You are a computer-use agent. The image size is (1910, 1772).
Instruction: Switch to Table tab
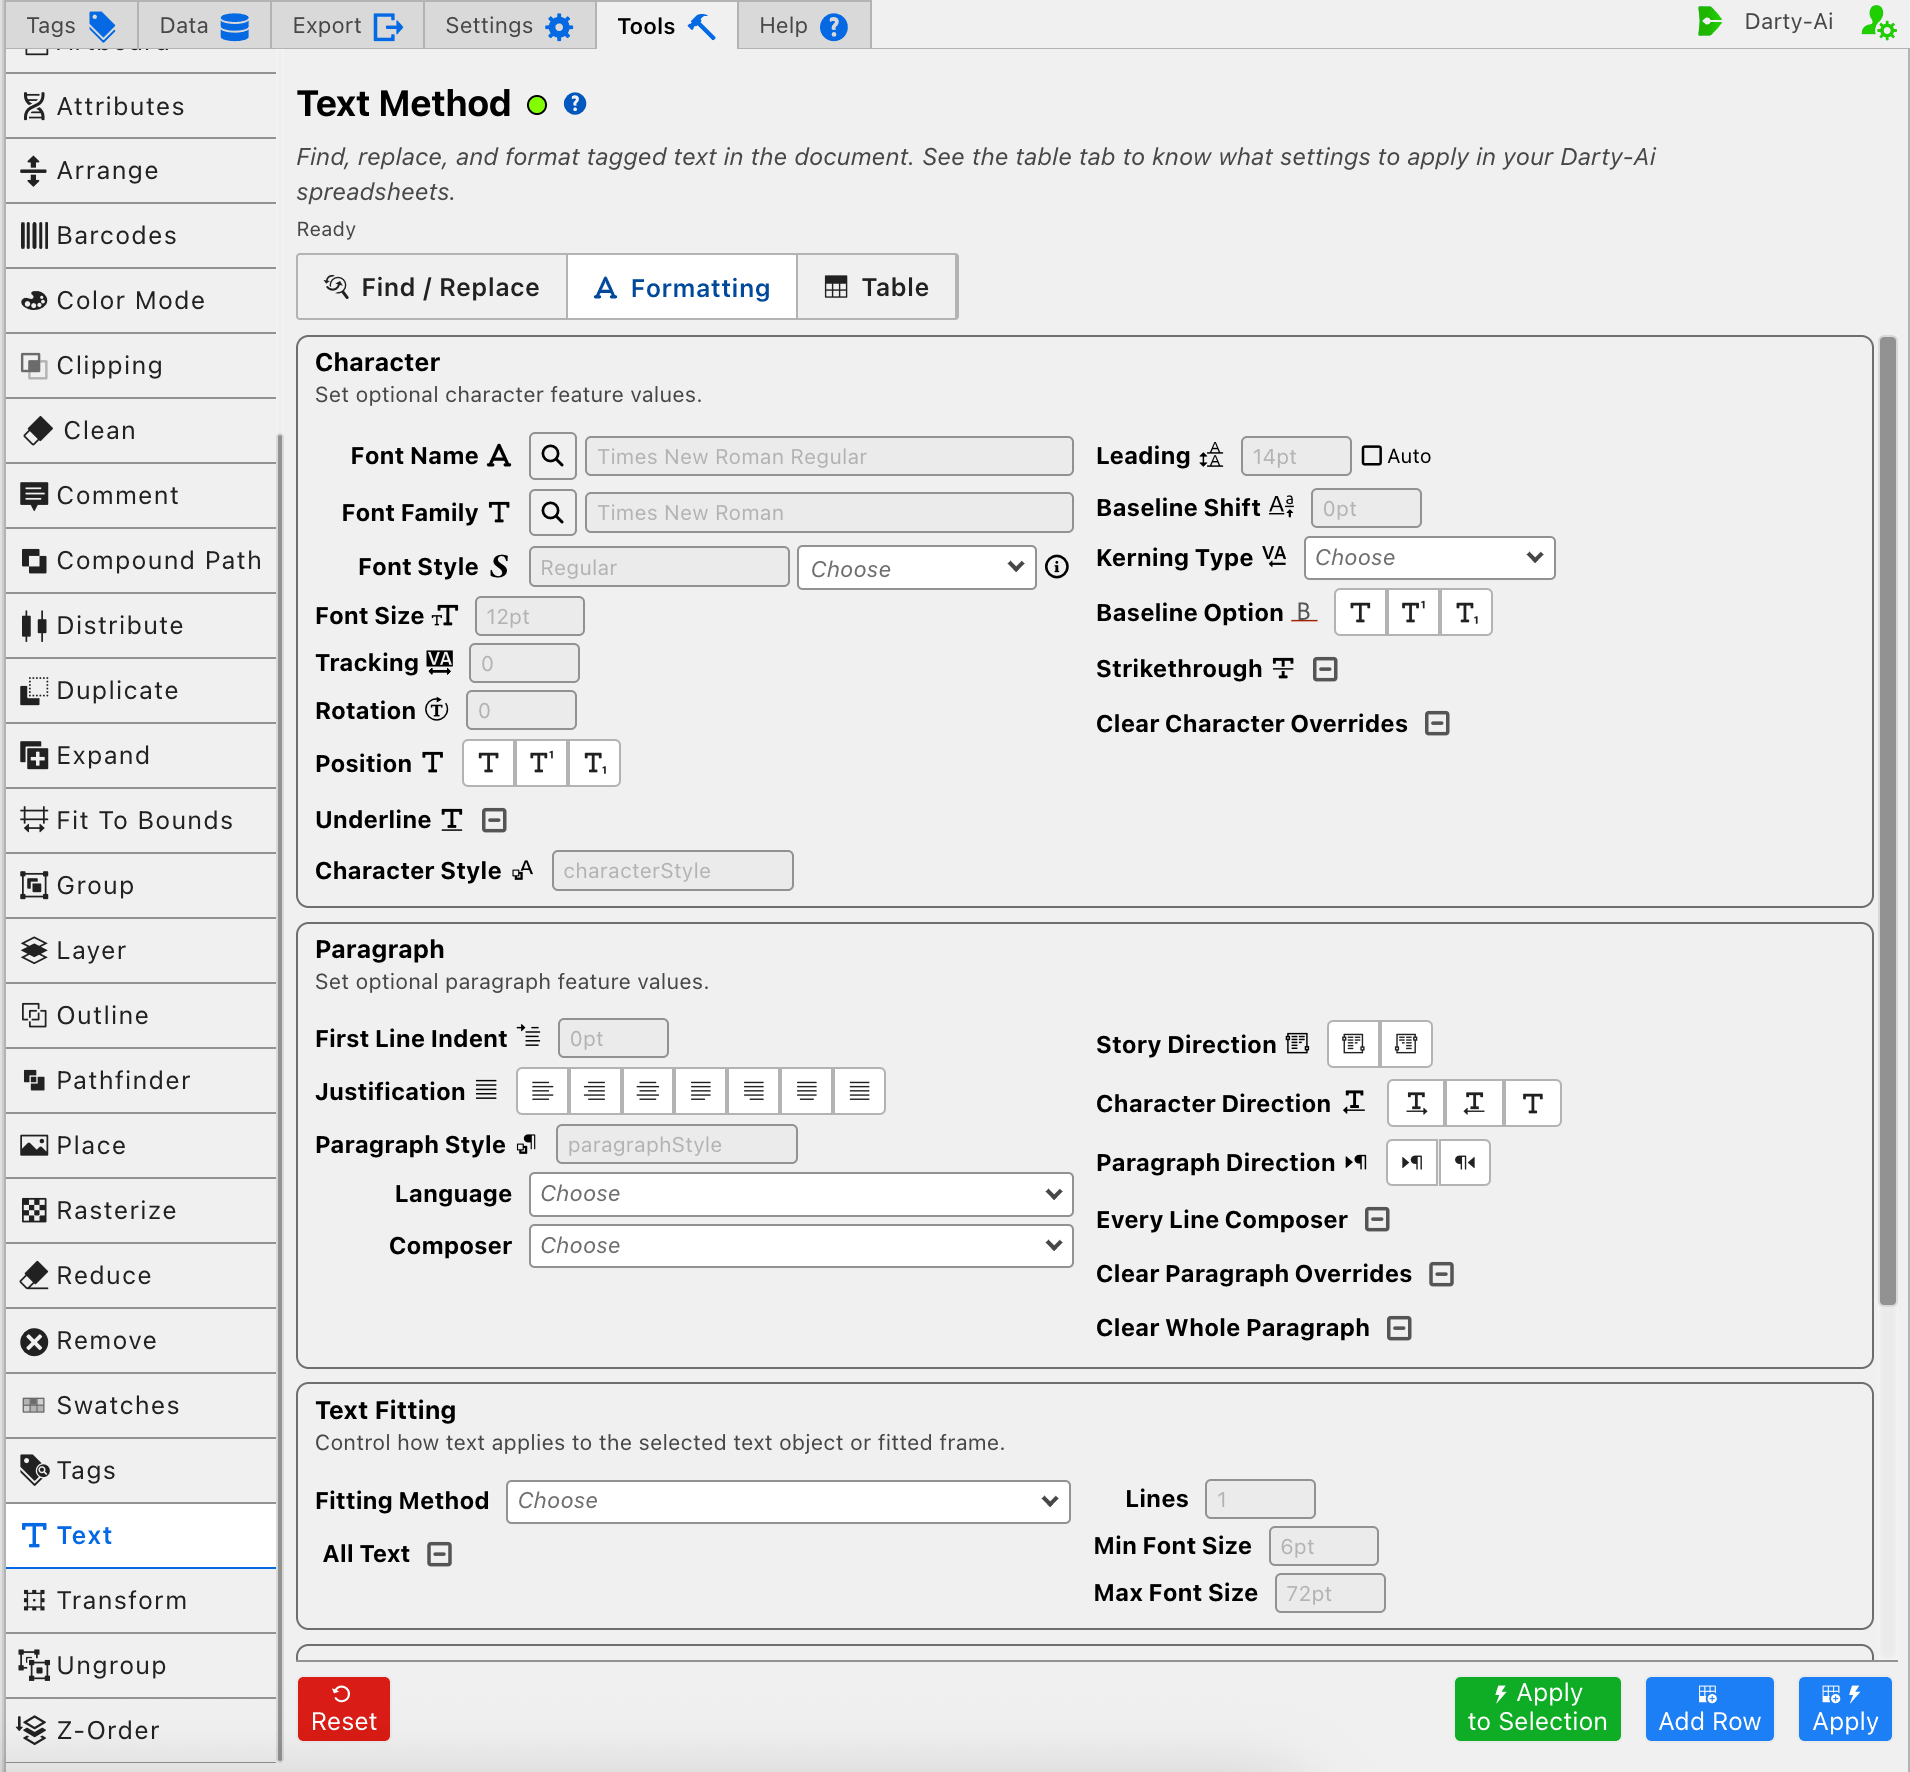[x=877, y=288]
